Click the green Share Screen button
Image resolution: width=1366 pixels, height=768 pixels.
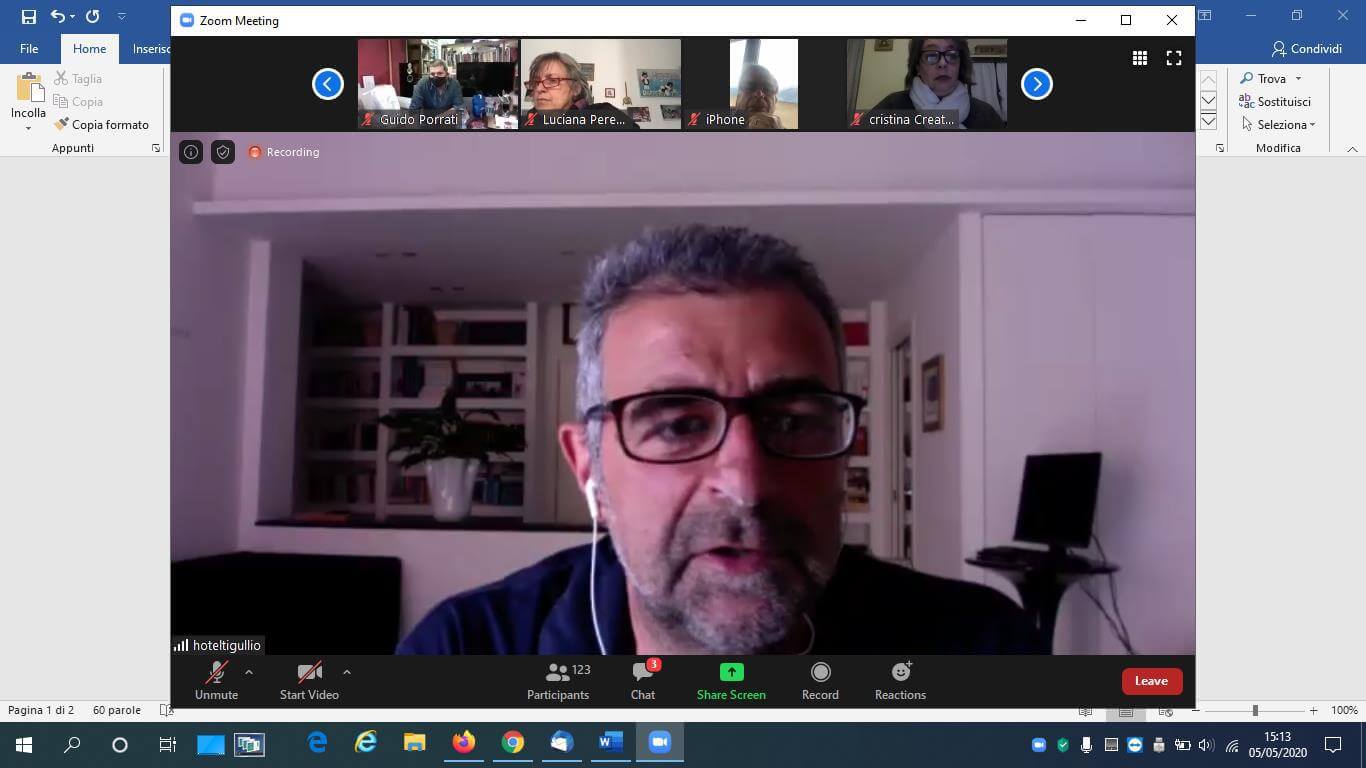(731, 681)
